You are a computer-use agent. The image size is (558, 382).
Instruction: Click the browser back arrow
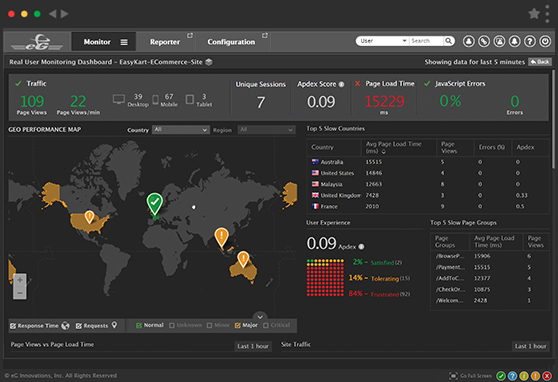[x=52, y=14]
